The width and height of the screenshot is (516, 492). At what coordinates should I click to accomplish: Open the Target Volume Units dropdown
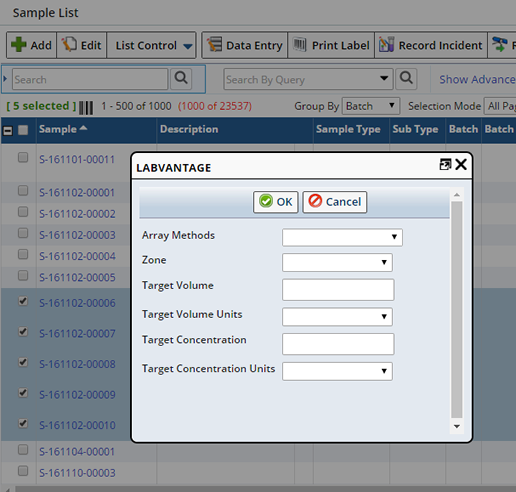coord(337,316)
